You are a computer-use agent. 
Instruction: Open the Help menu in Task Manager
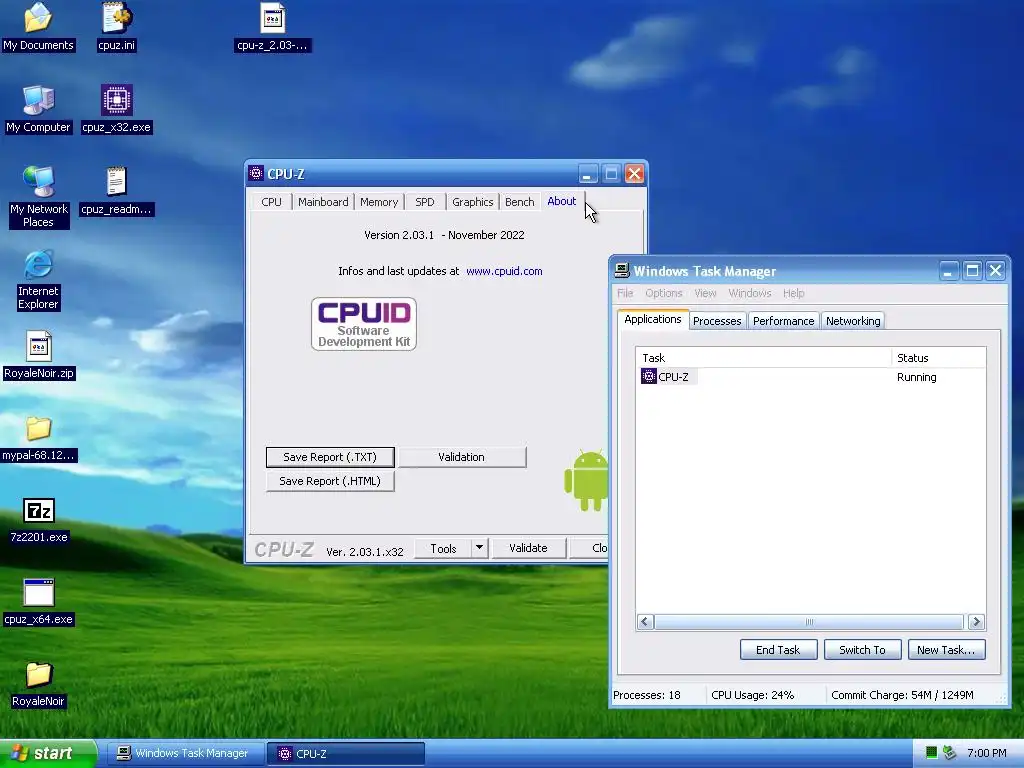pyautogui.click(x=793, y=293)
